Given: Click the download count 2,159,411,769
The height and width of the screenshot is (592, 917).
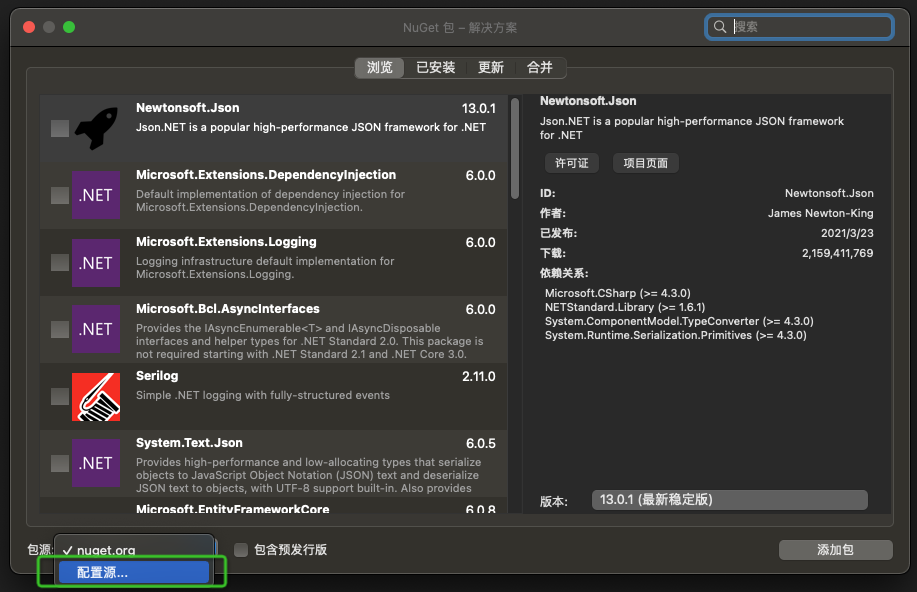Looking at the screenshot, I should pos(837,253).
